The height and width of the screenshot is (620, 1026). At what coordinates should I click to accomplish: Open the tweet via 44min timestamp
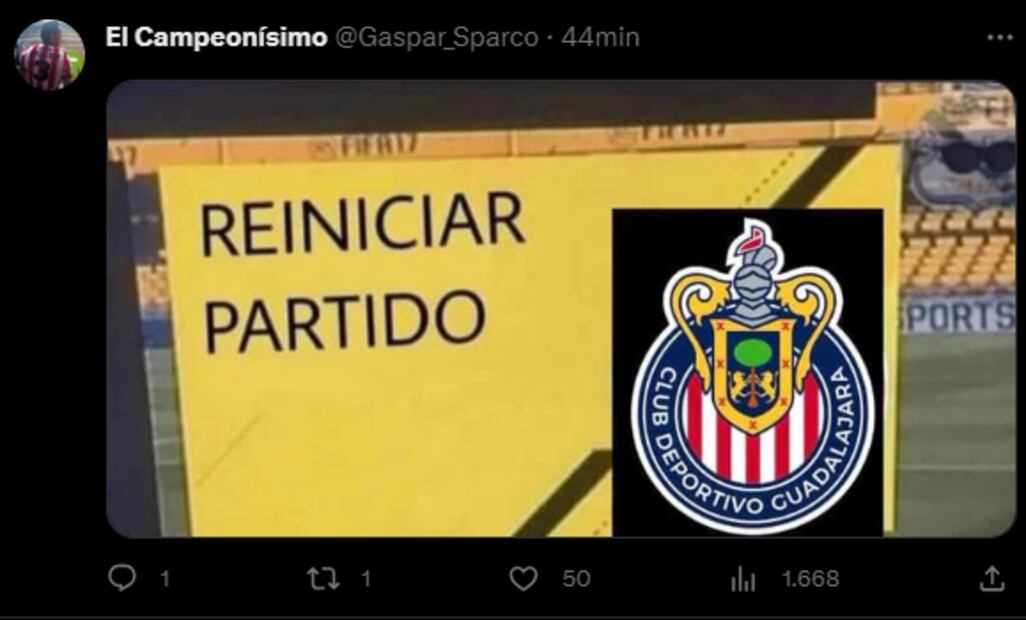pyautogui.click(x=600, y=37)
